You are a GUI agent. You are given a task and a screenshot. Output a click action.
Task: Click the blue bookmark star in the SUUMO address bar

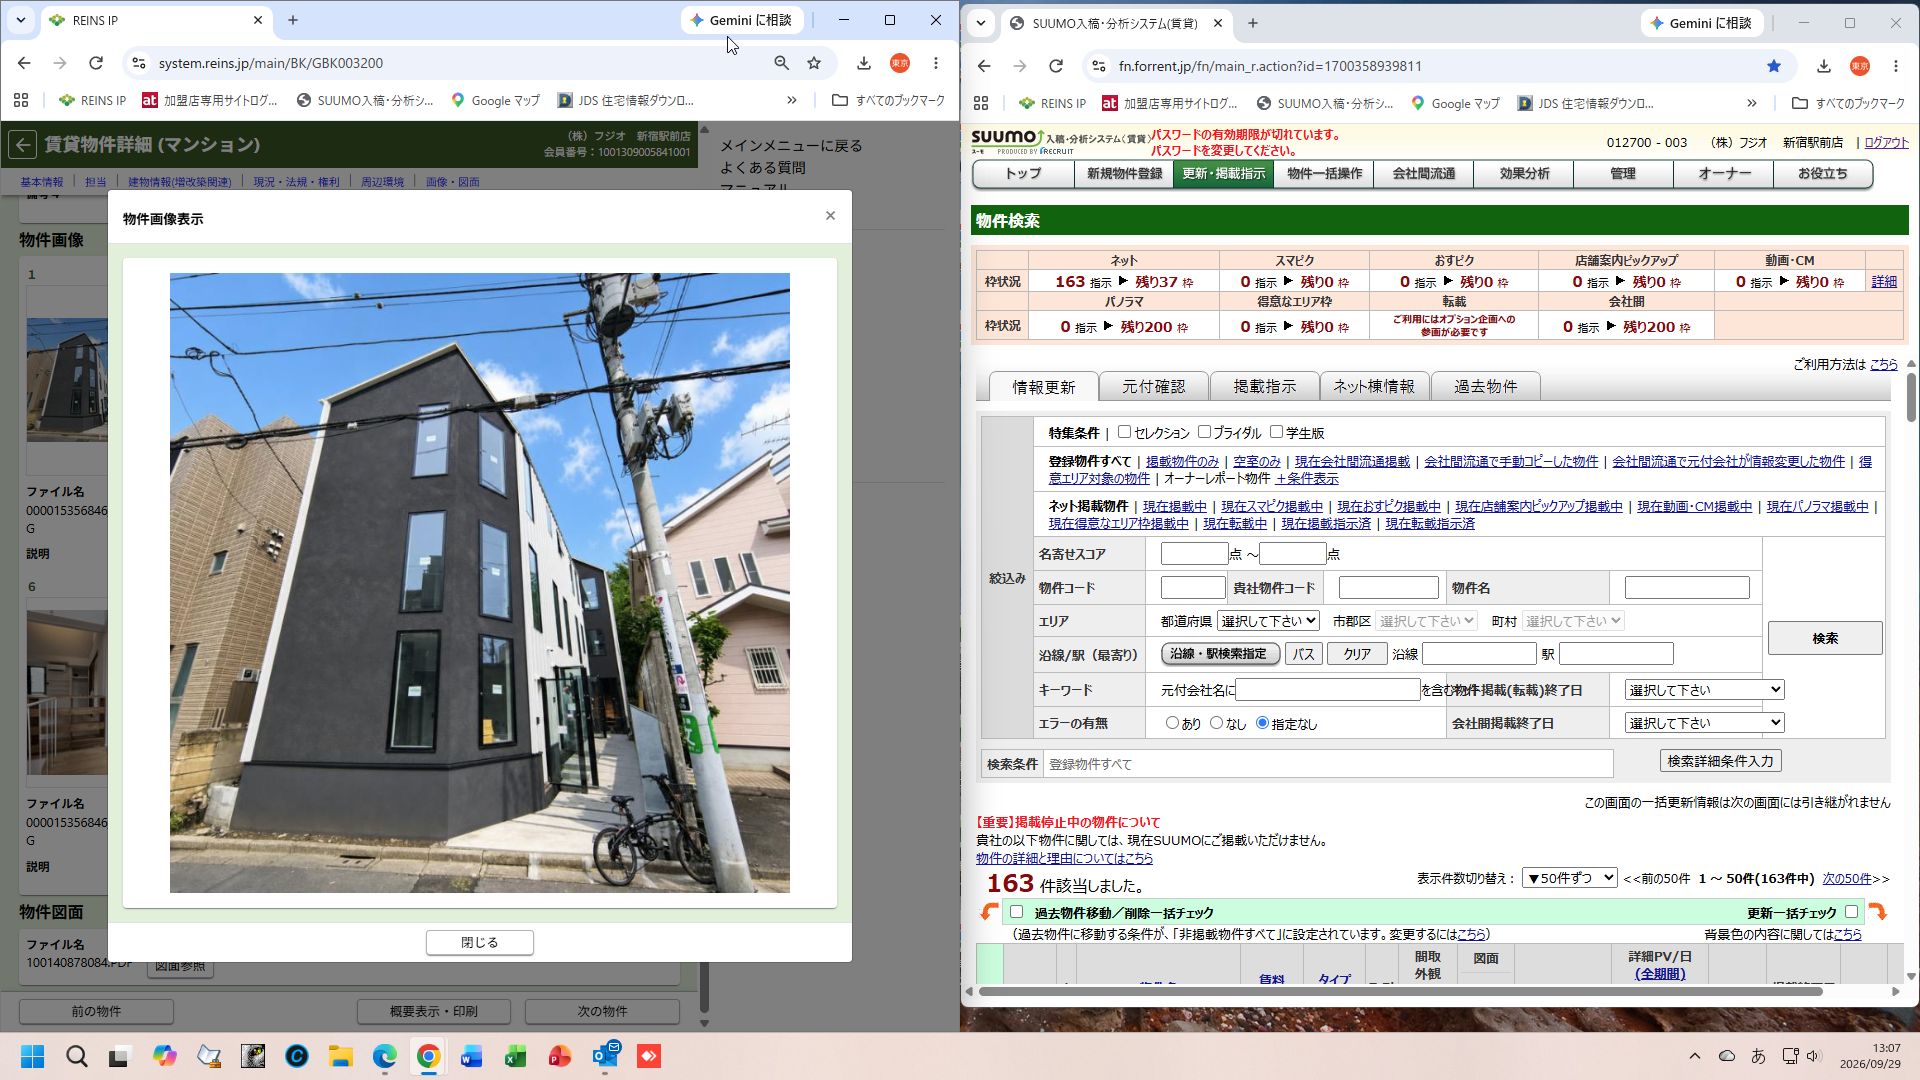coord(1774,66)
